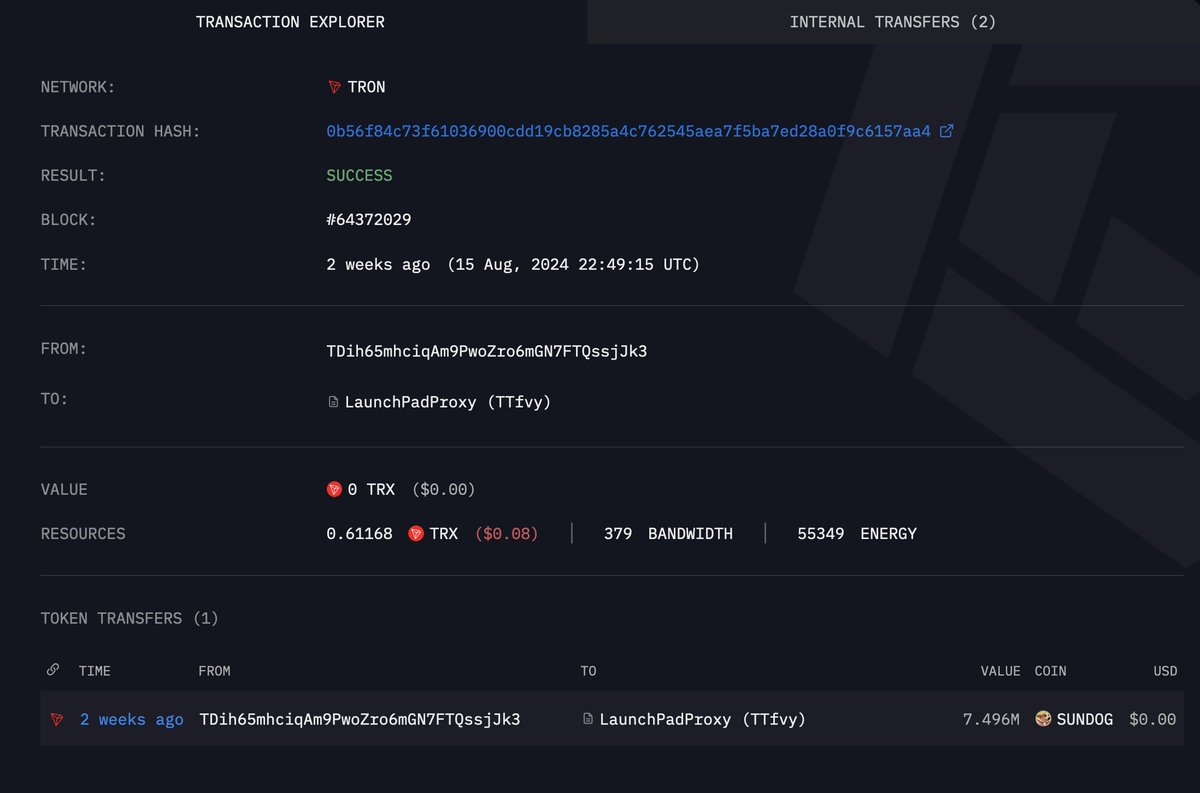
Task: Select the 55349 ENERGY value
Action: (x=857, y=534)
